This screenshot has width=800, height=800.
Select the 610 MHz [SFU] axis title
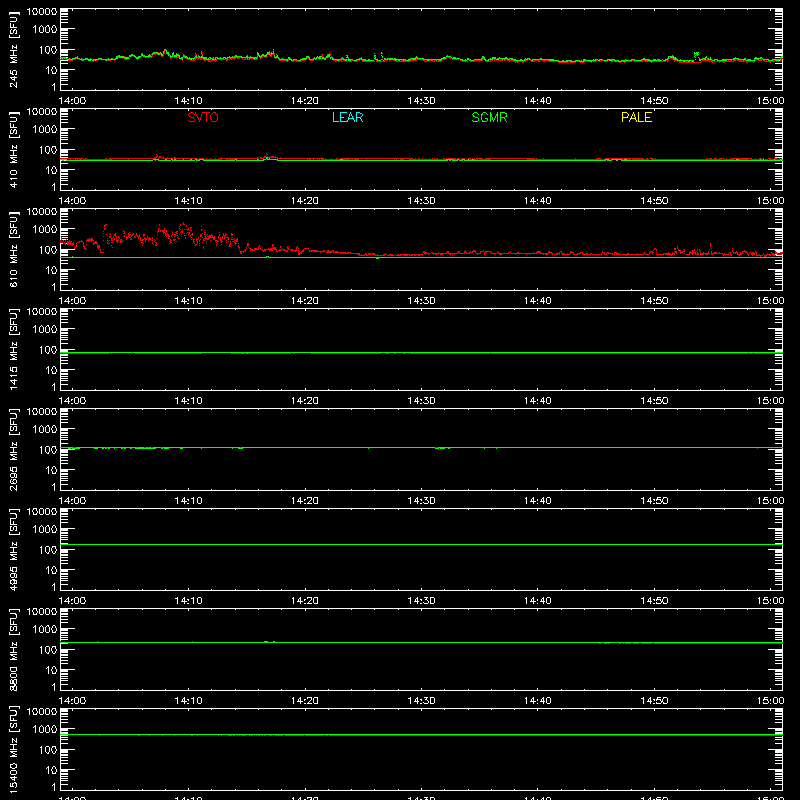click(x=13, y=250)
